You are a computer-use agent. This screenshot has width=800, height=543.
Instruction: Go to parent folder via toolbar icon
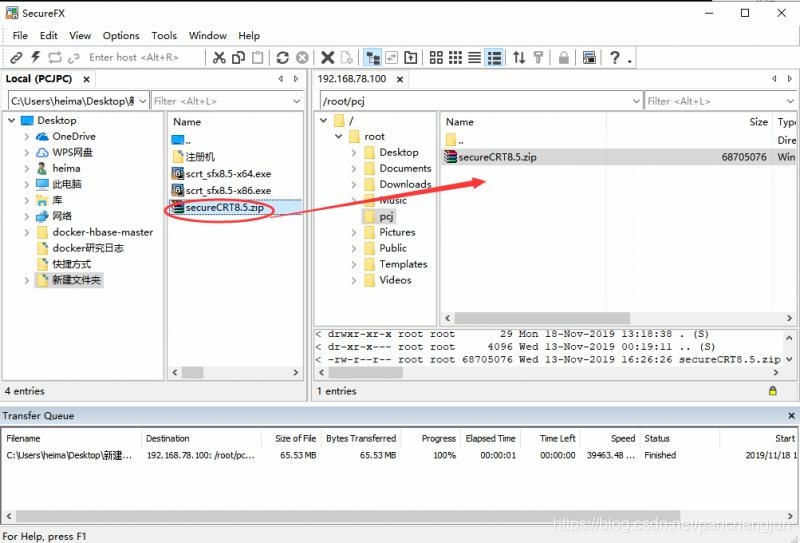[x=411, y=58]
